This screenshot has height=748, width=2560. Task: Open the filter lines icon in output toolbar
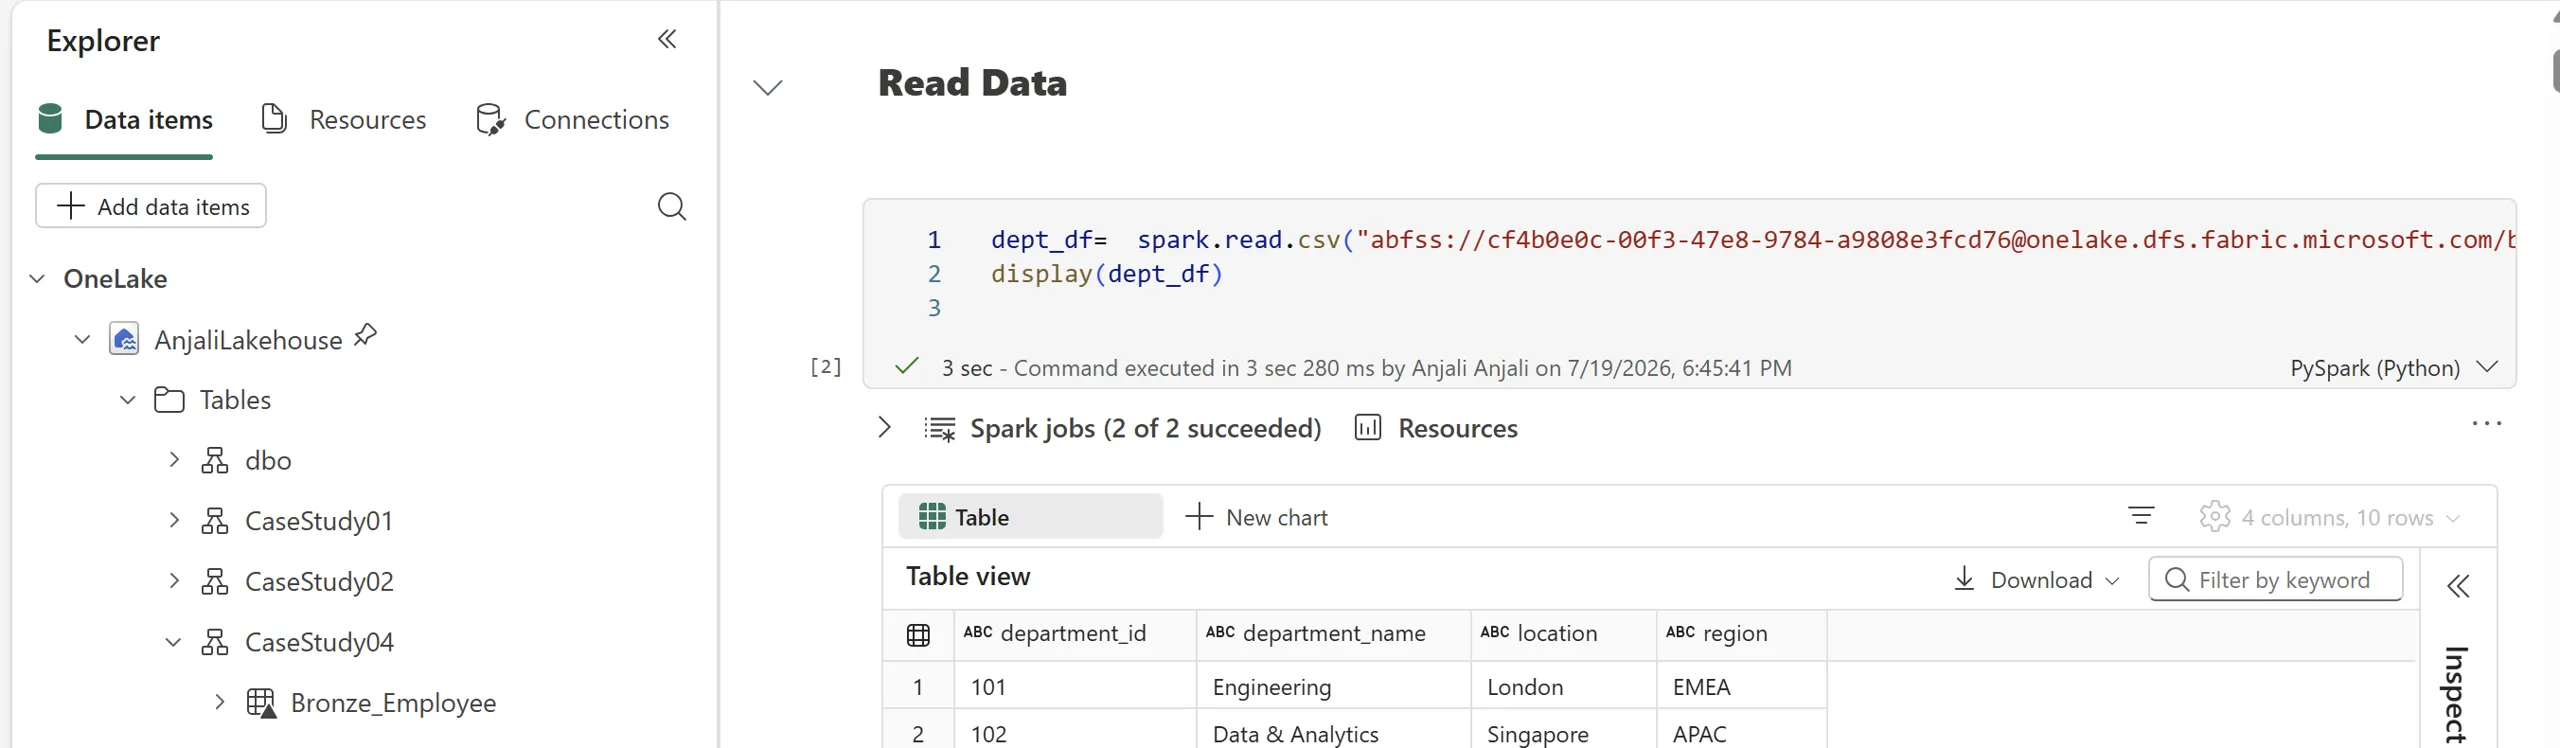(2141, 516)
